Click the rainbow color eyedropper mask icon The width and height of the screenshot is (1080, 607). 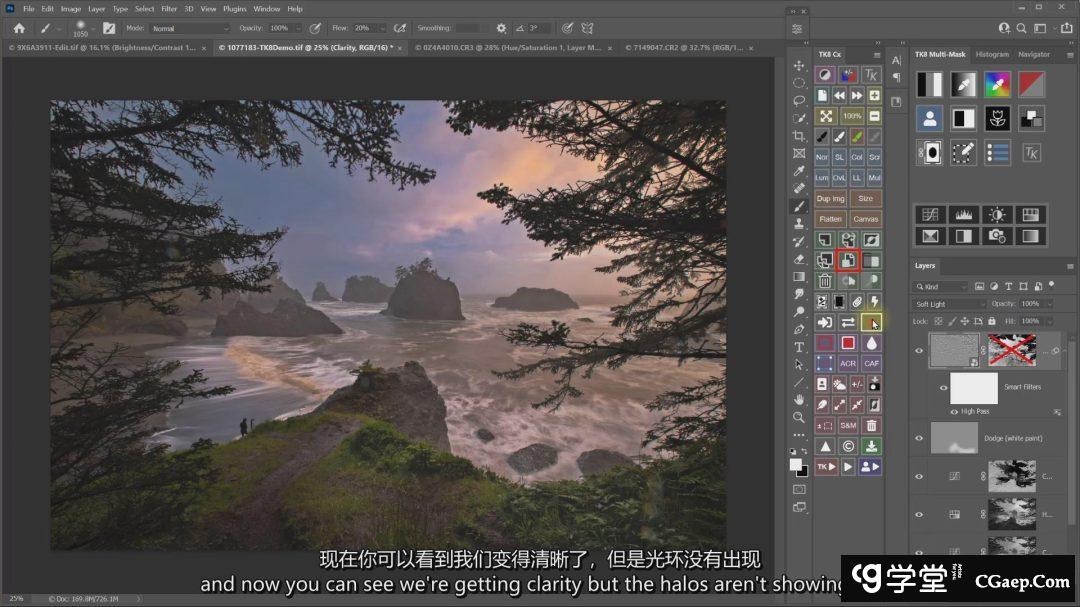point(996,84)
